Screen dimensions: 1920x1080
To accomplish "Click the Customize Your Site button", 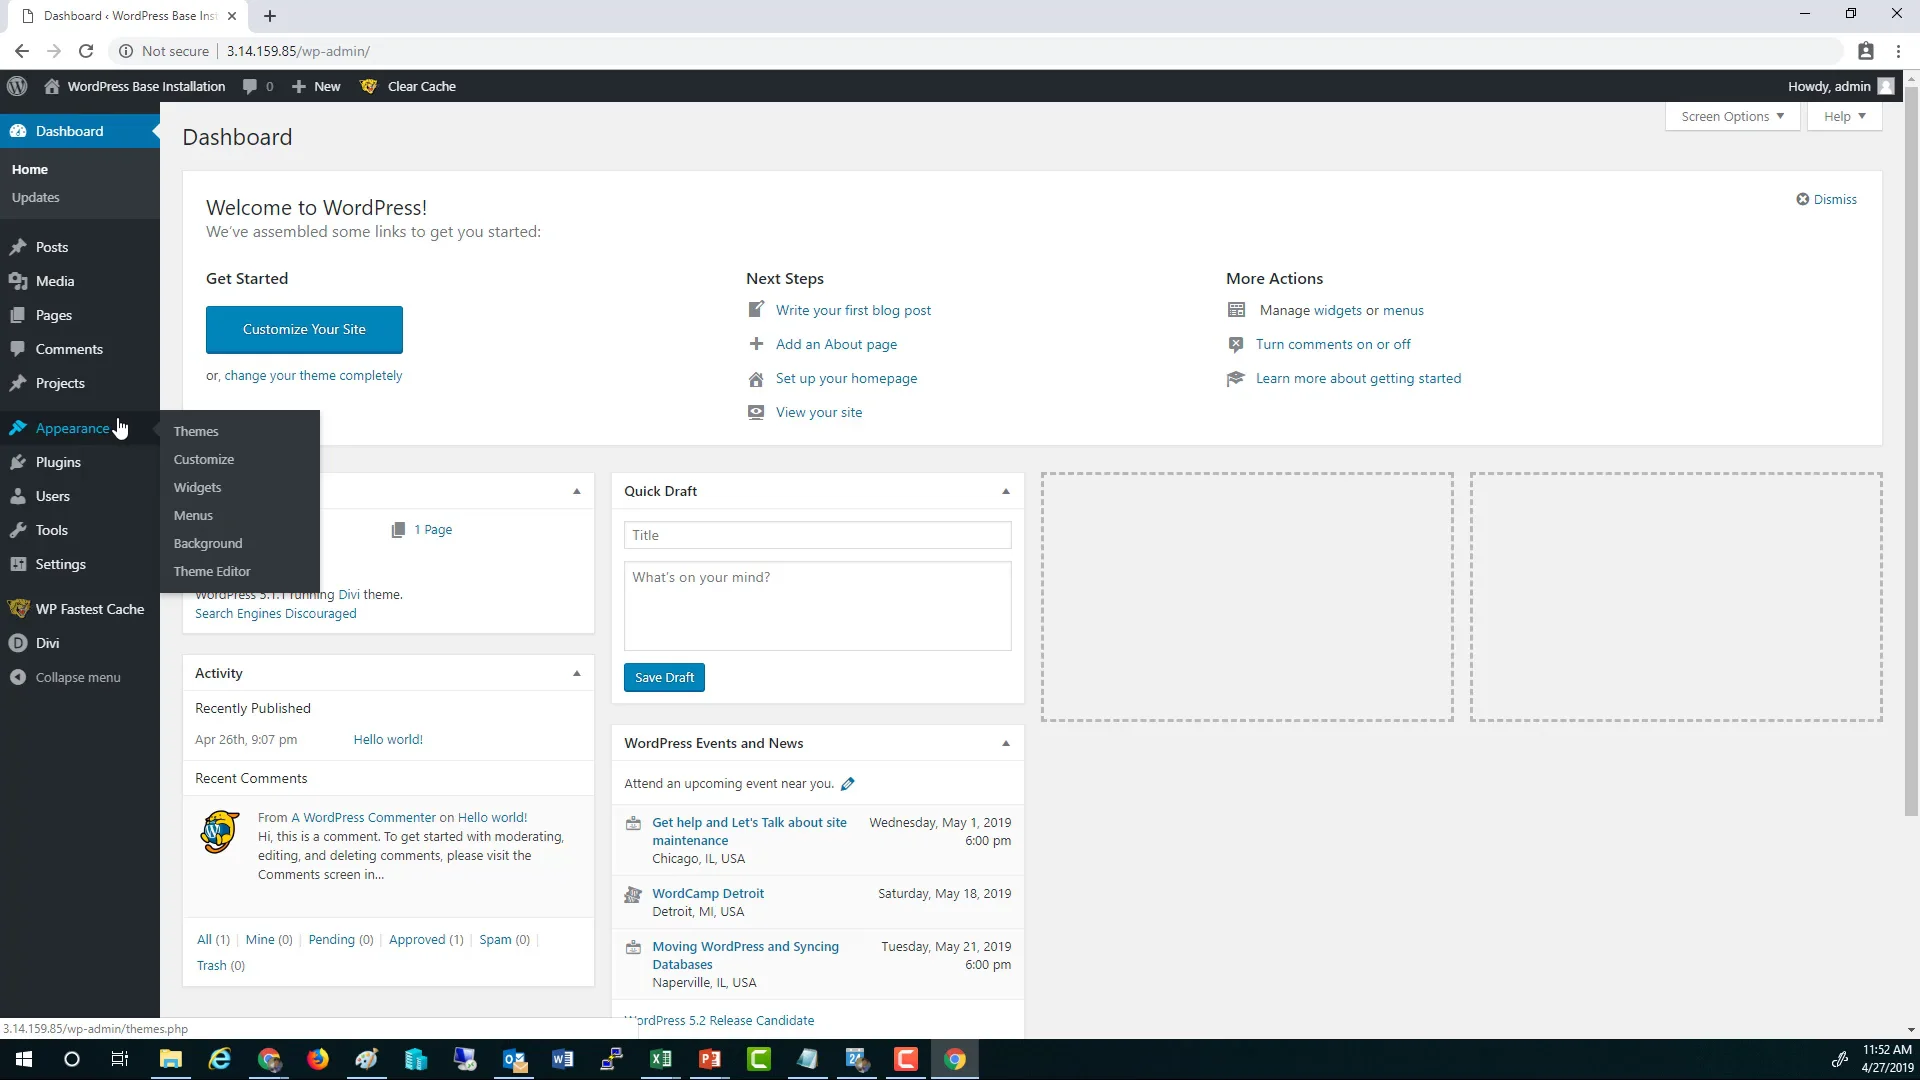I will 304,329.
